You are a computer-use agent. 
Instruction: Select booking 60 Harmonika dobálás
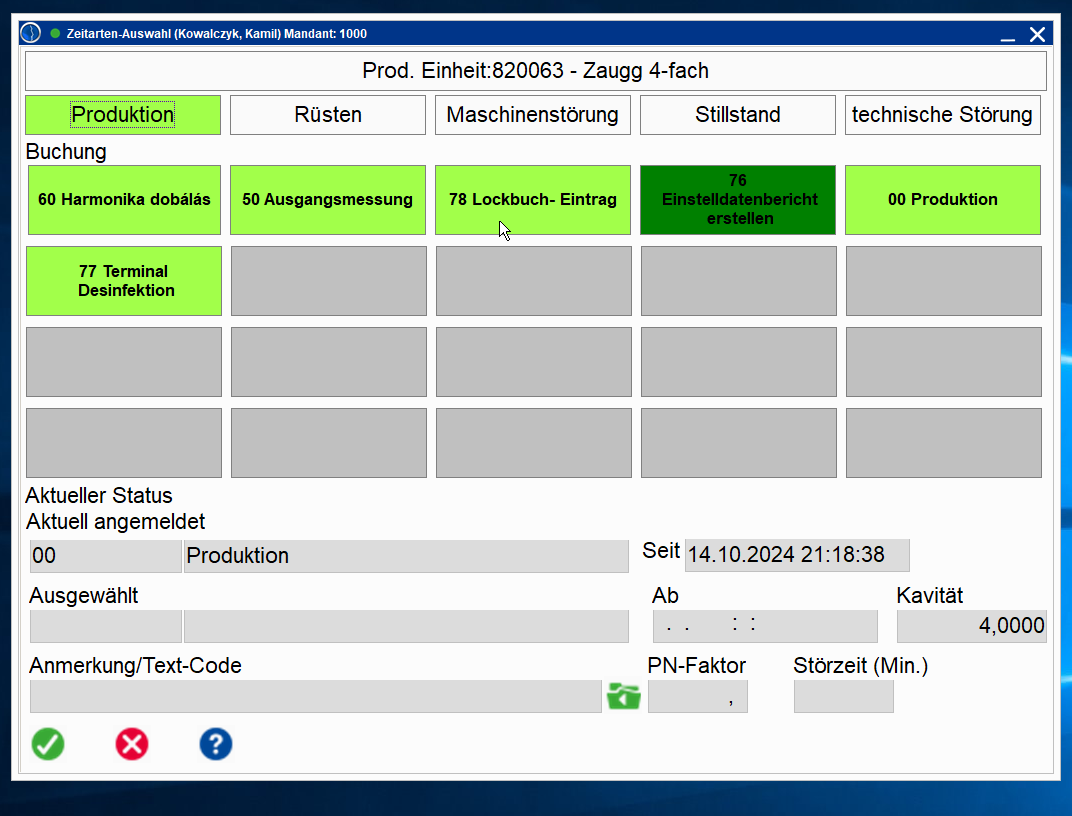[x=124, y=200]
